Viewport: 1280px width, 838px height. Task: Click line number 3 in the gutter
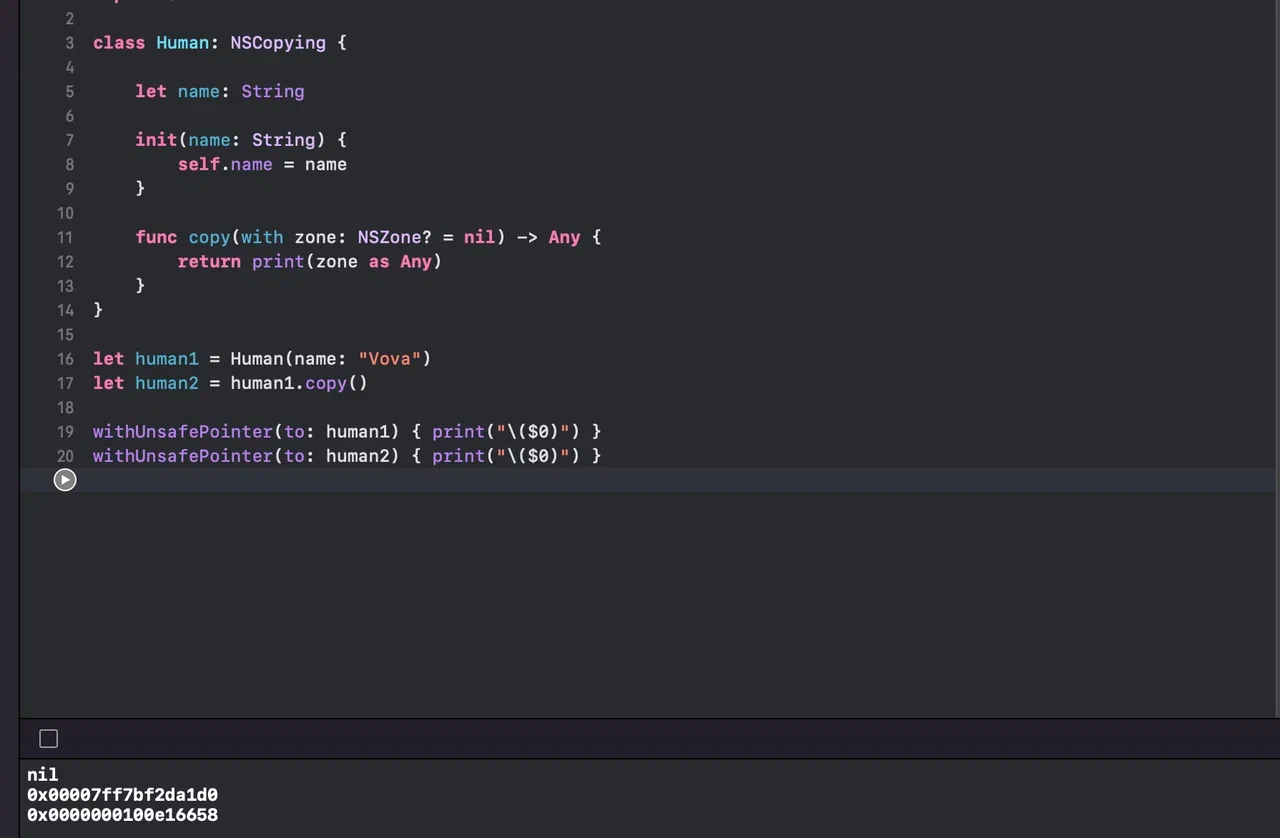(69, 43)
